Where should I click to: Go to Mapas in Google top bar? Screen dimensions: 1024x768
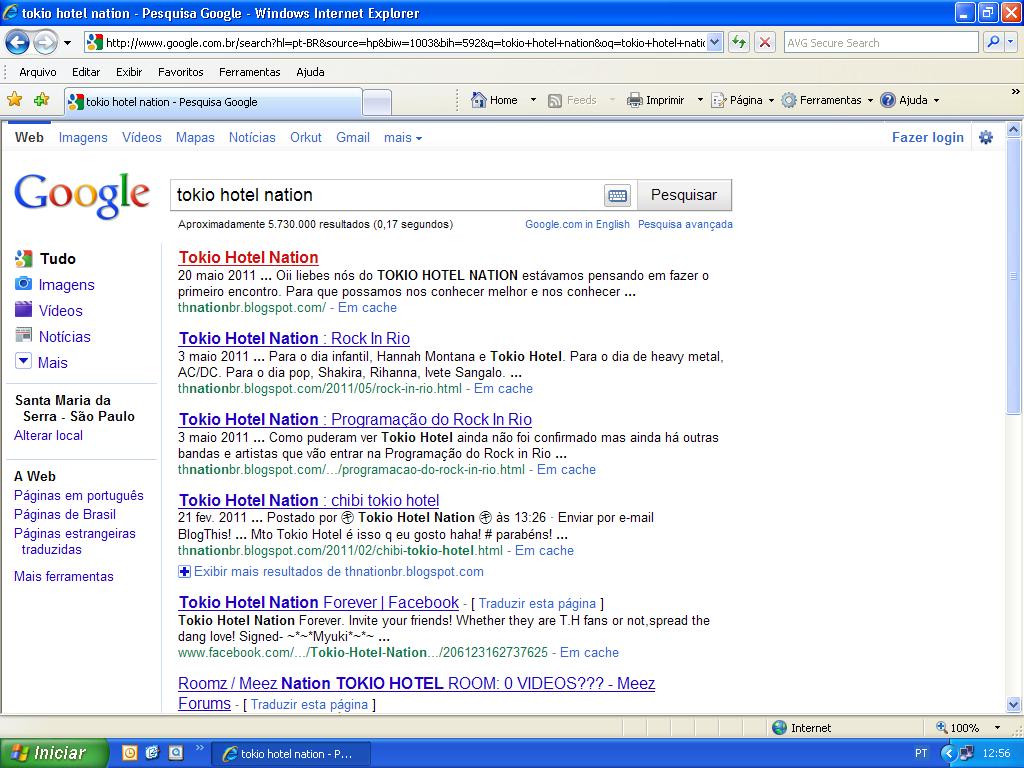195,137
